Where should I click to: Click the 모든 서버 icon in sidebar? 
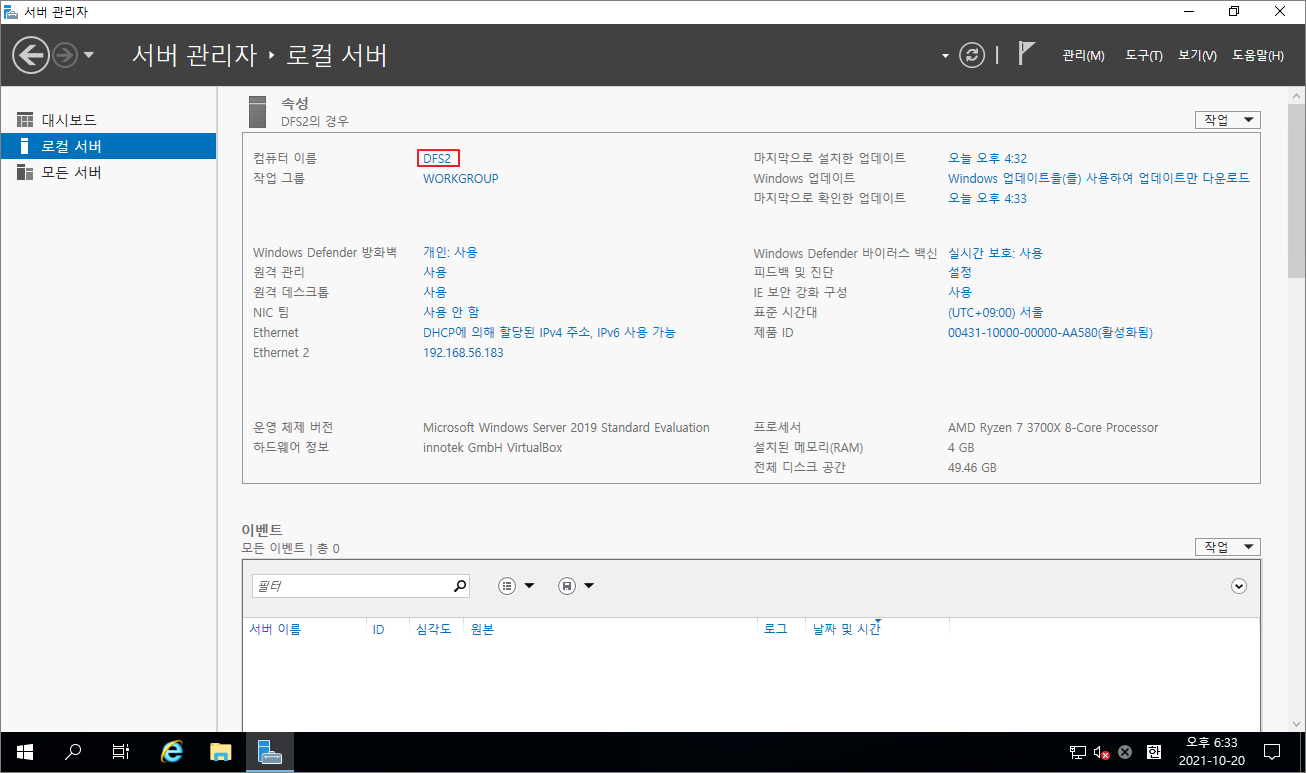click(x=25, y=172)
